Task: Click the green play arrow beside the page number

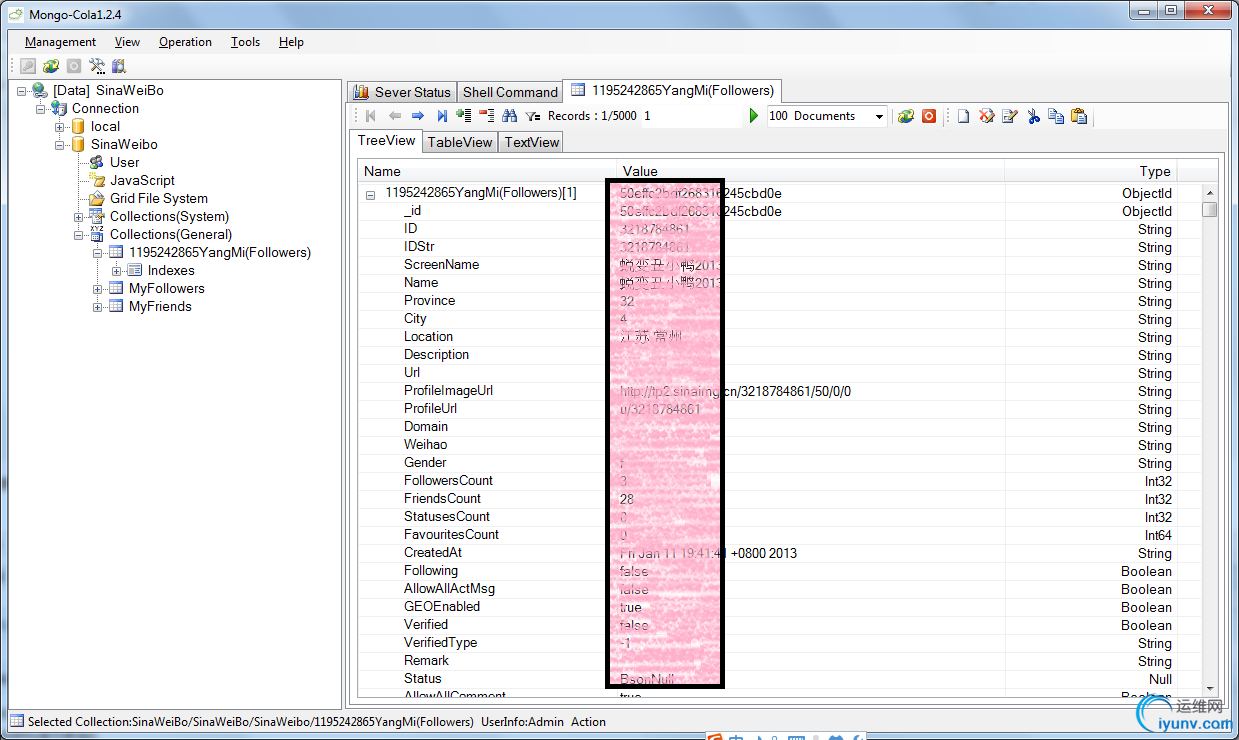Action: 754,116
